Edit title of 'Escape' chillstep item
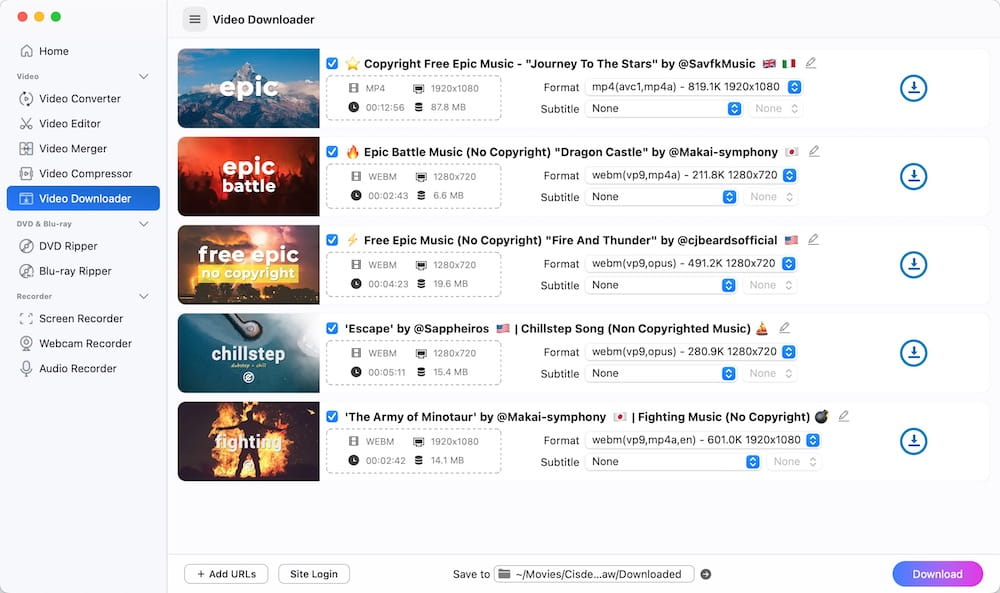Image resolution: width=1000 pixels, height=593 pixels. tap(784, 328)
